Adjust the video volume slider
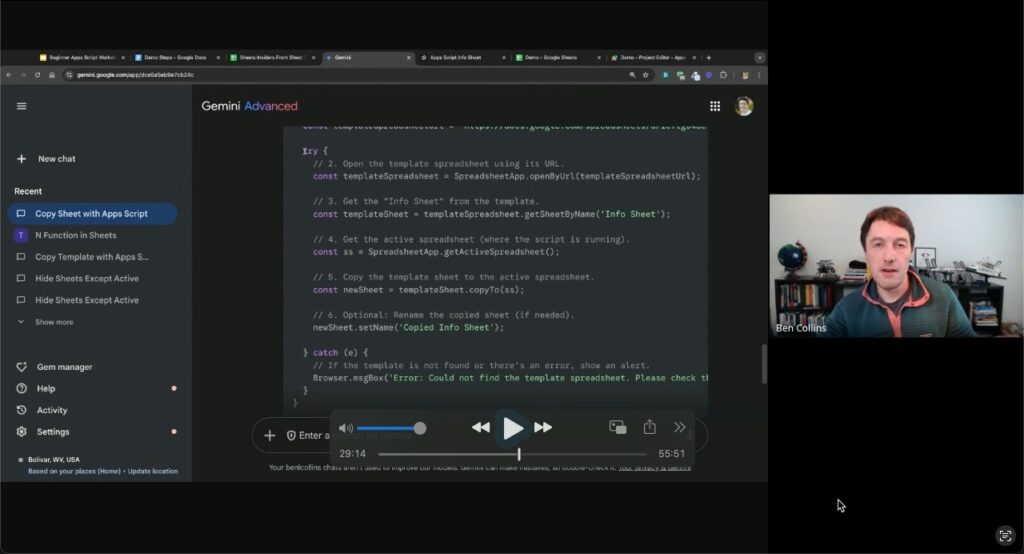Screen dimensions: 1024x554 (x=391, y=429)
